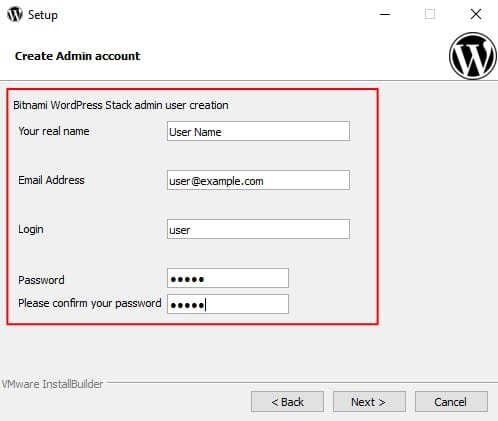Minimize the Setup window
The image size is (498, 421).
(385, 14)
